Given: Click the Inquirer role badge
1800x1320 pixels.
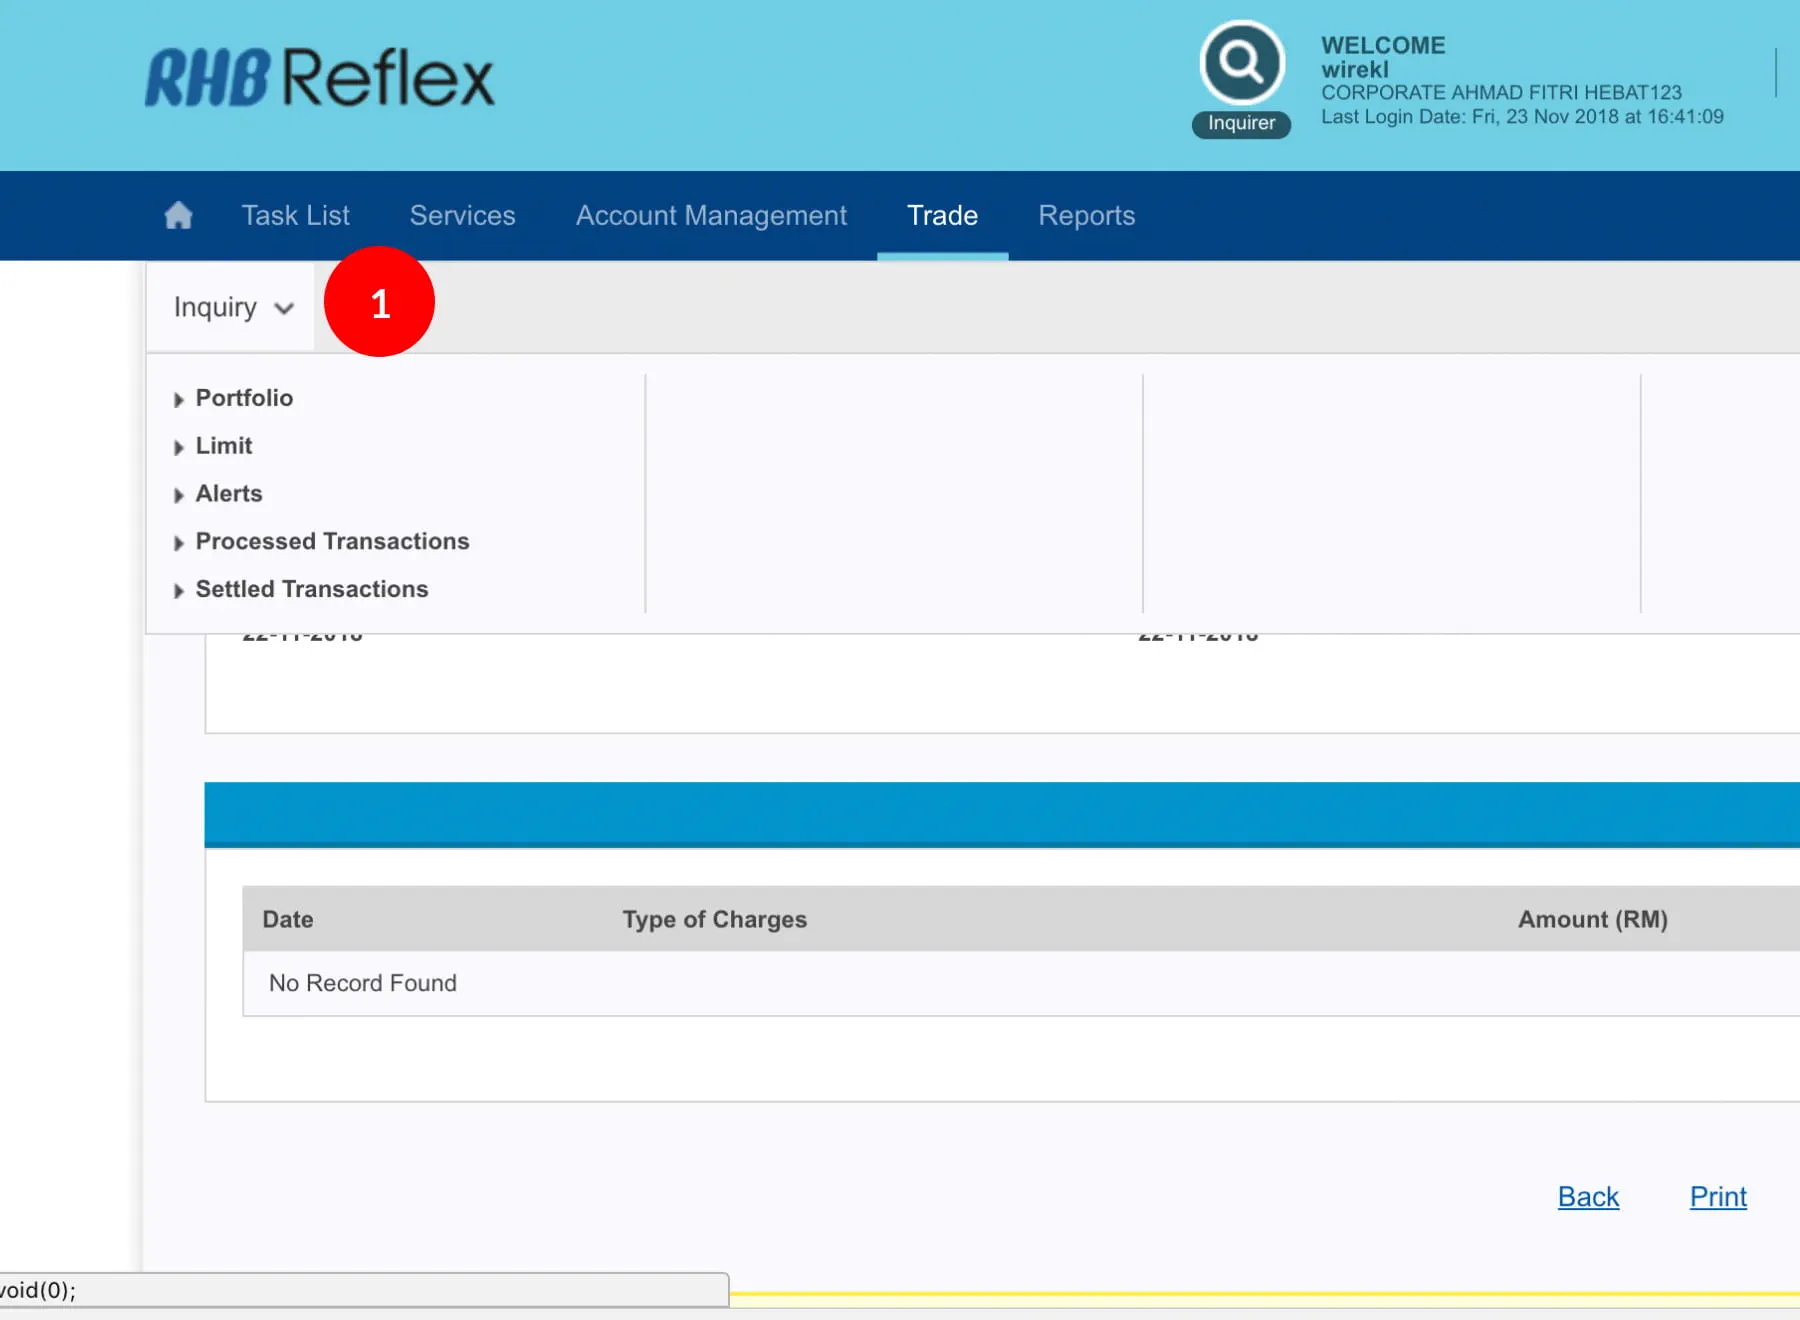Looking at the screenshot, I should coord(1241,123).
